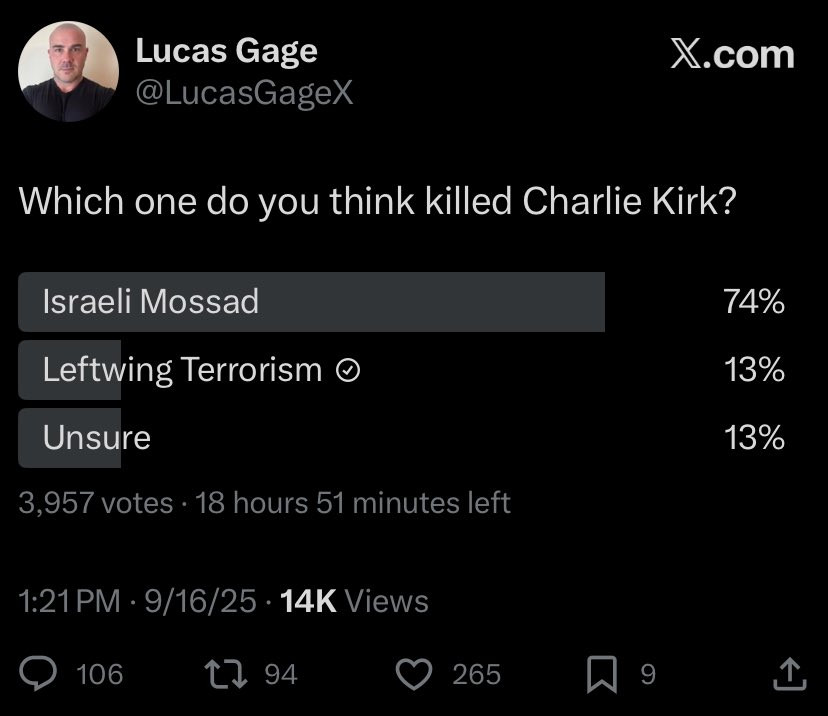Click the 265 likes count

476,674
